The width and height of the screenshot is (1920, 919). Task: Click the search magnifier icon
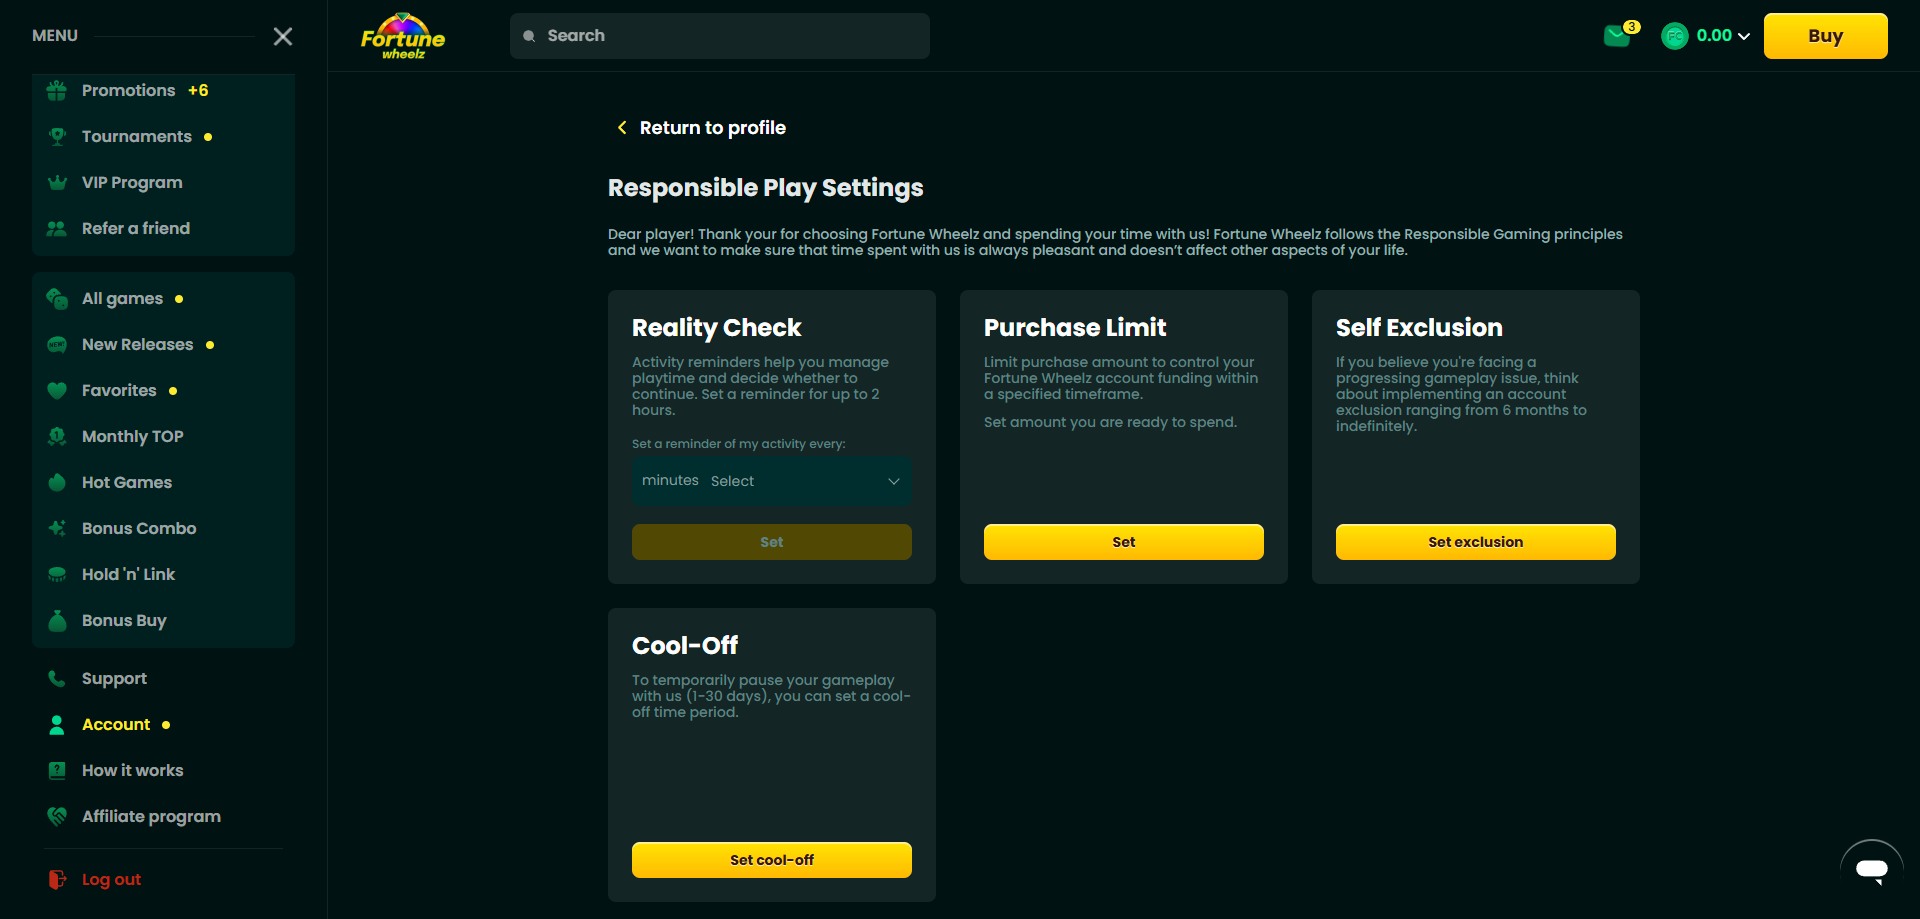(x=529, y=36)
